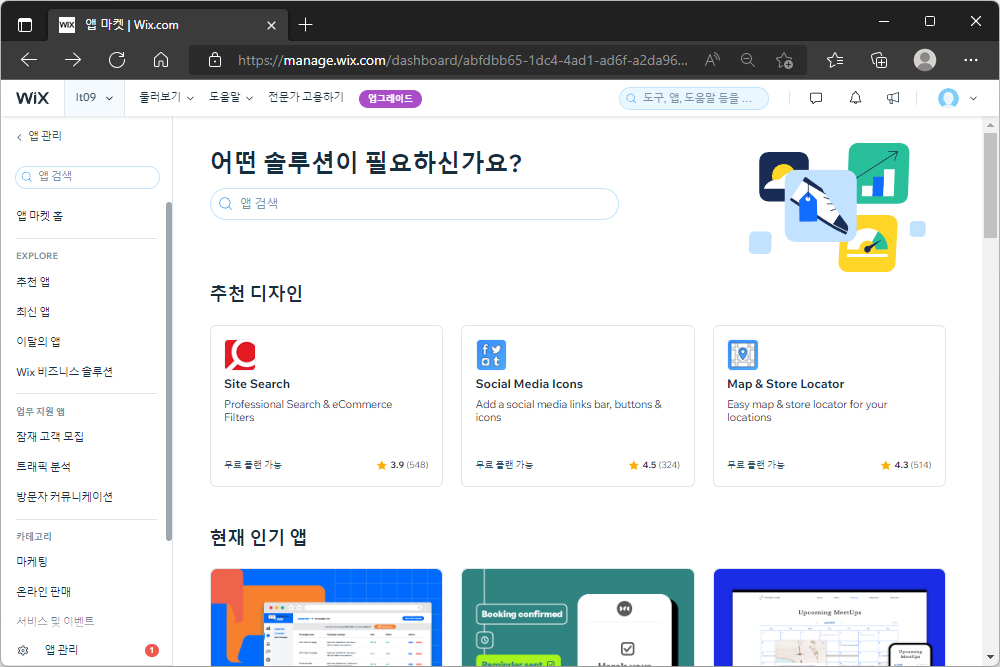Open the Site Search app icon
1000x667 pixels.
(x=240, y=355)
